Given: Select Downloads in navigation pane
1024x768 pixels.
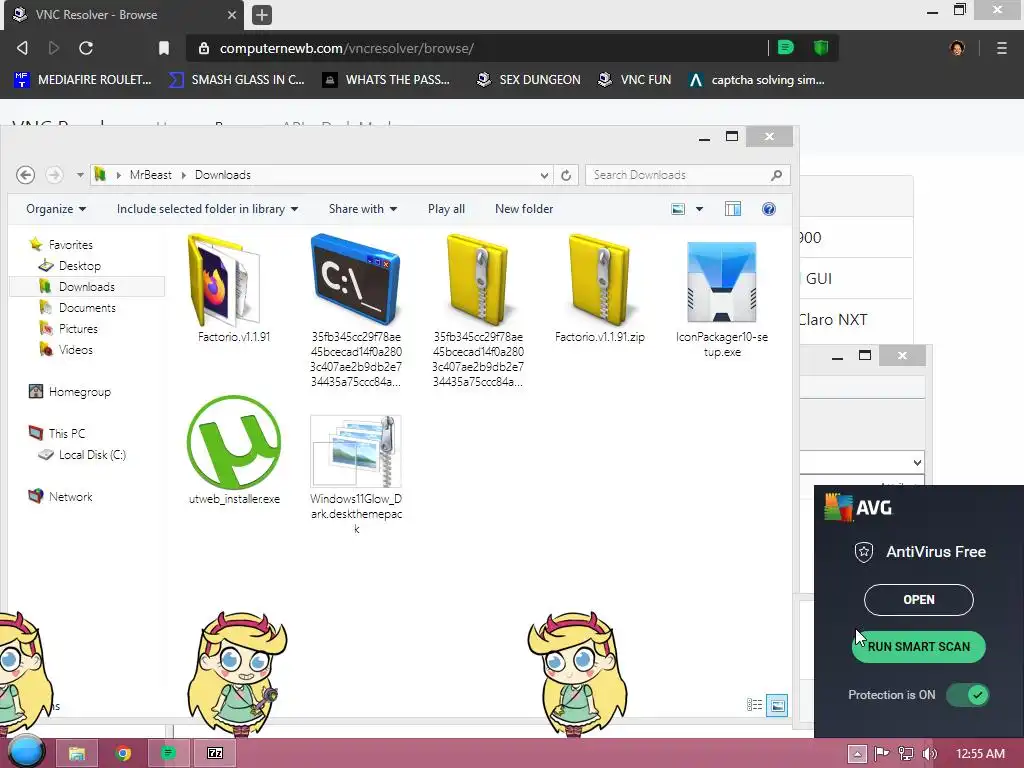Looking at the screenshot, I should tap(86, 287).
